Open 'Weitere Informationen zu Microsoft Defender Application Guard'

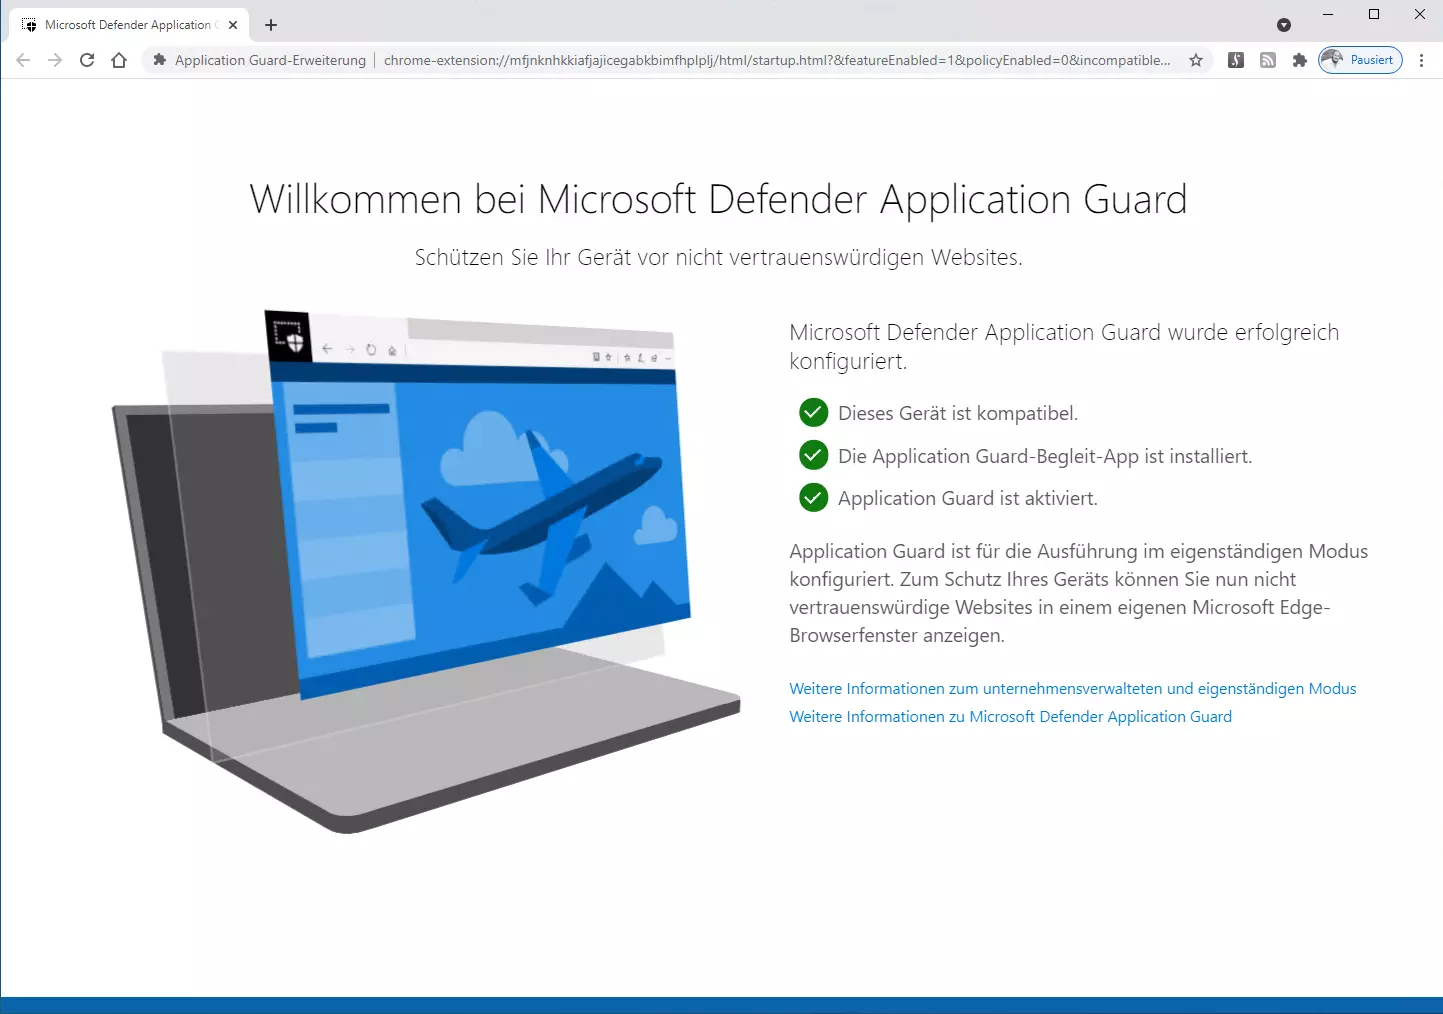click(x=1010, y=717)
